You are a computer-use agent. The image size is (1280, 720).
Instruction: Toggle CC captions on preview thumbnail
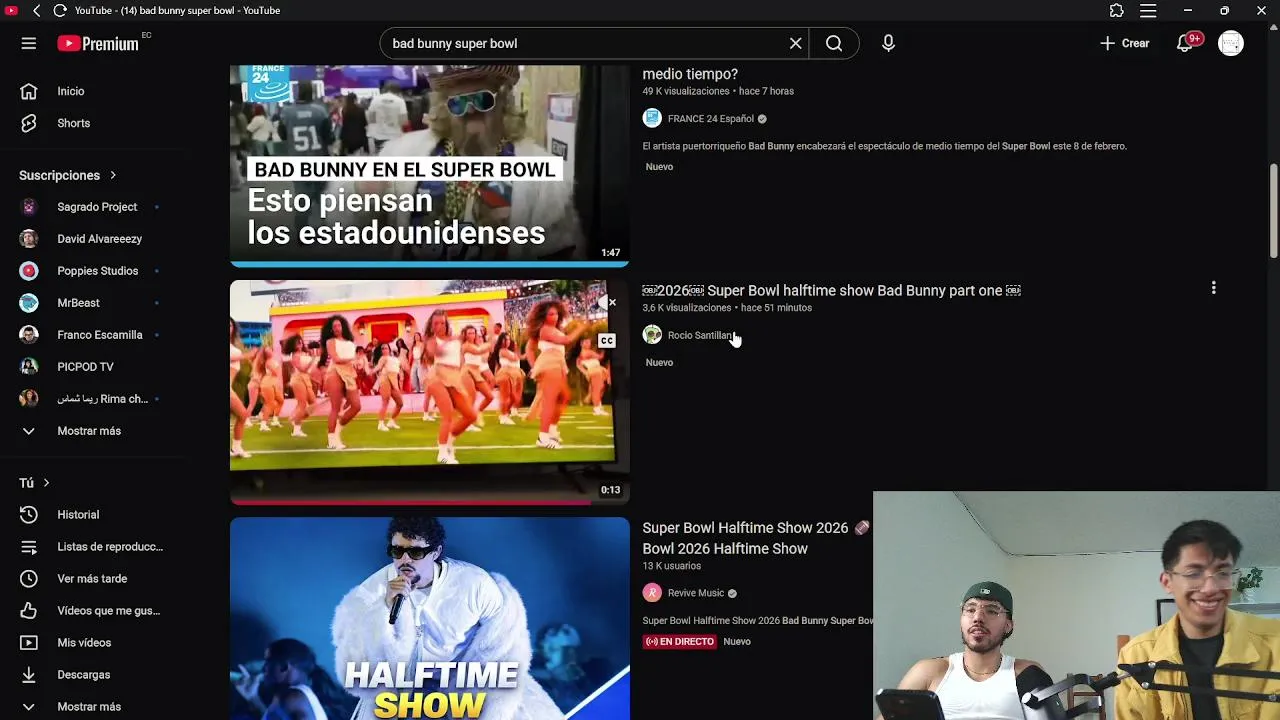[x=607, y=341]
